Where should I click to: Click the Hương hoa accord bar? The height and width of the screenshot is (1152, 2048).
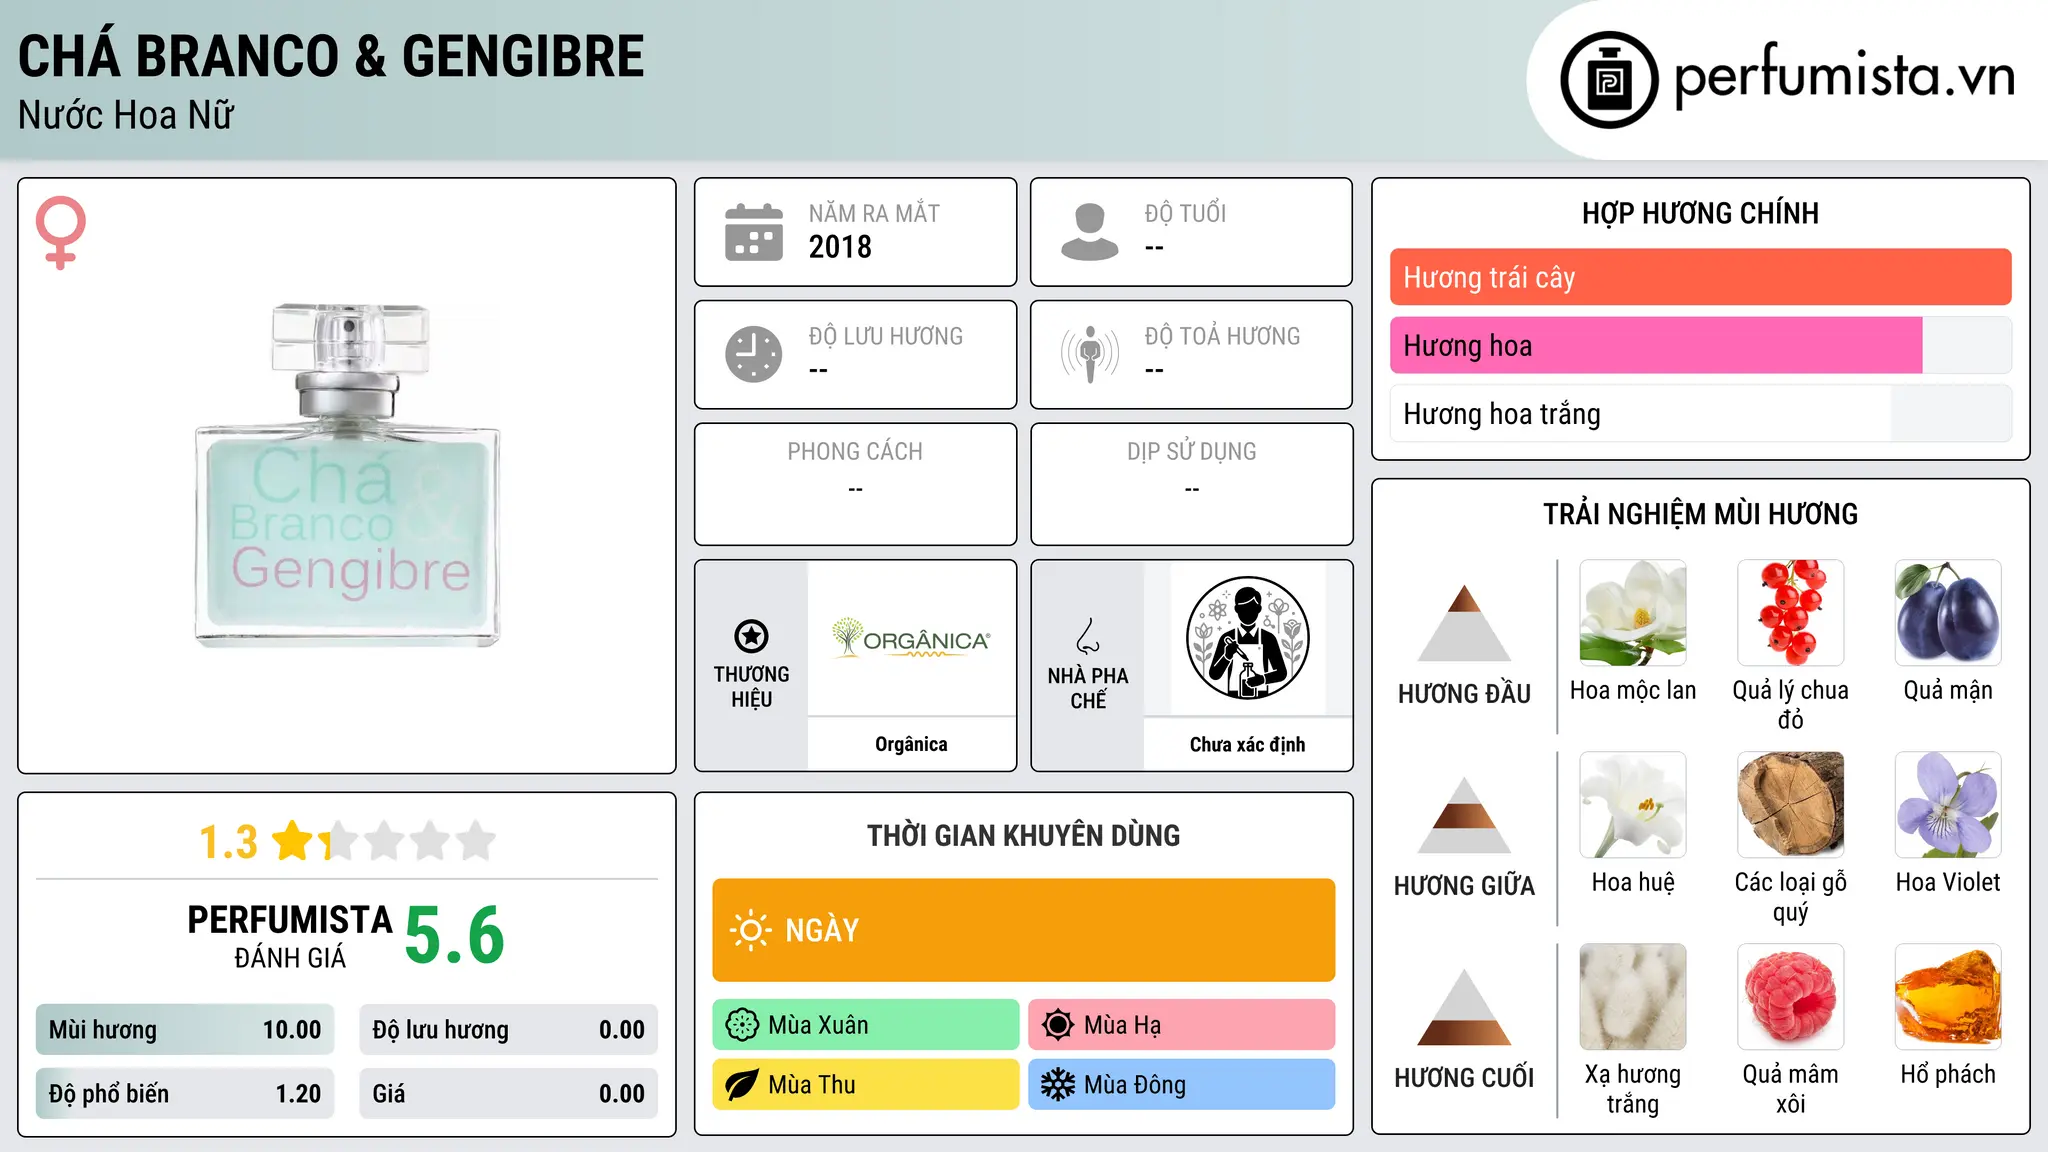point(1700,345)
